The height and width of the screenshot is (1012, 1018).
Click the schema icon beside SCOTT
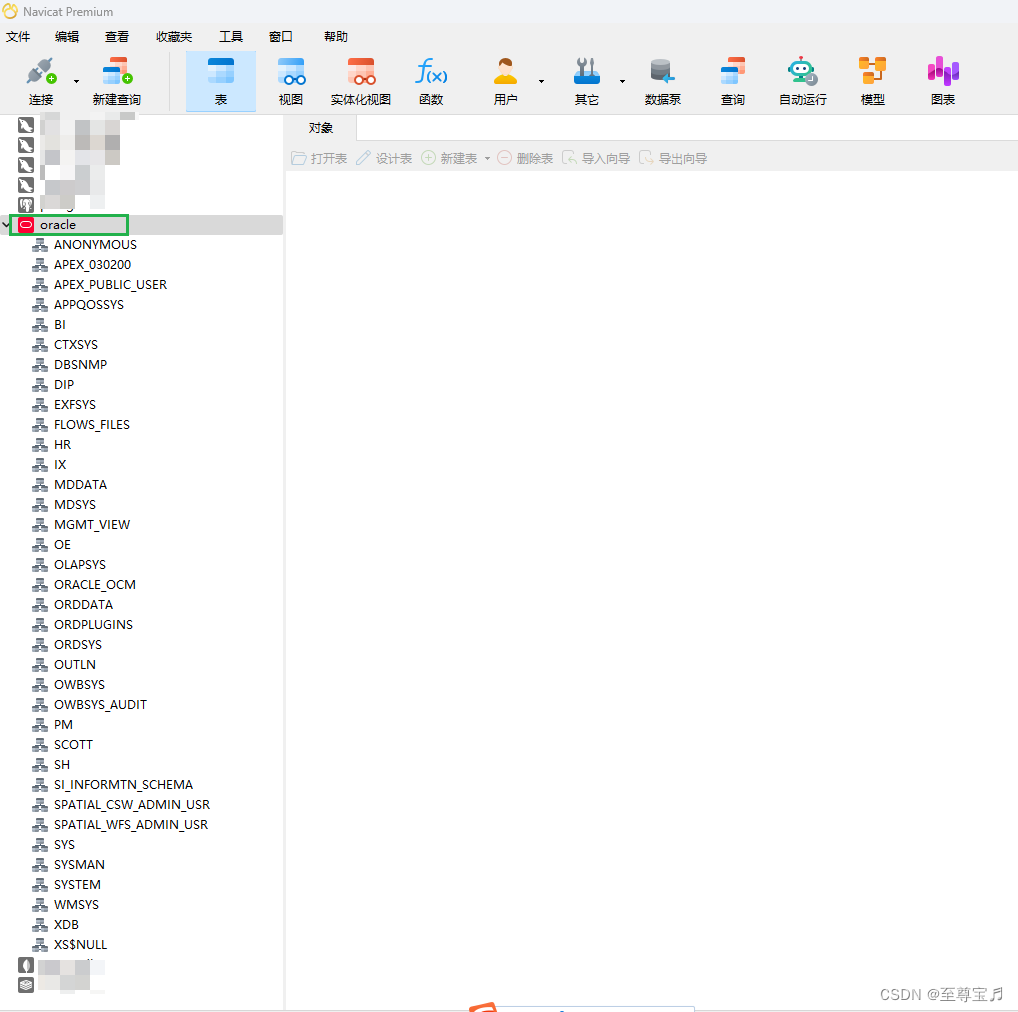[40, 745]
